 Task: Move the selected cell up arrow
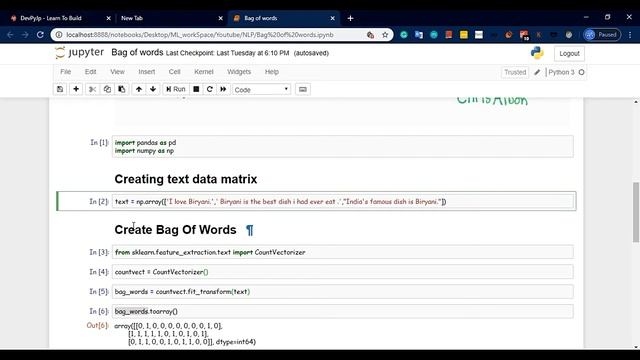(139, 89)
